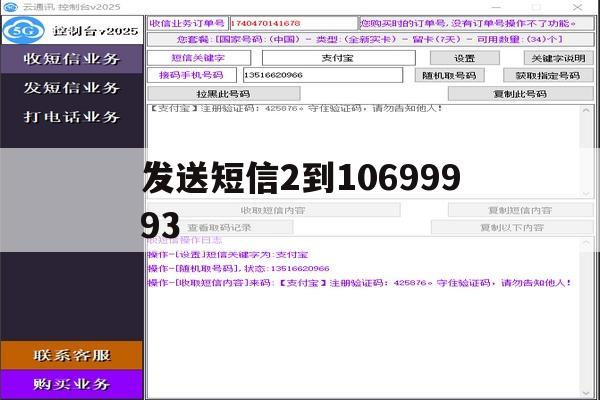The width and height of the screenshot is (600, 400).
Task: Click 查看取码记录 button
Action: click(x=220, y=227)
